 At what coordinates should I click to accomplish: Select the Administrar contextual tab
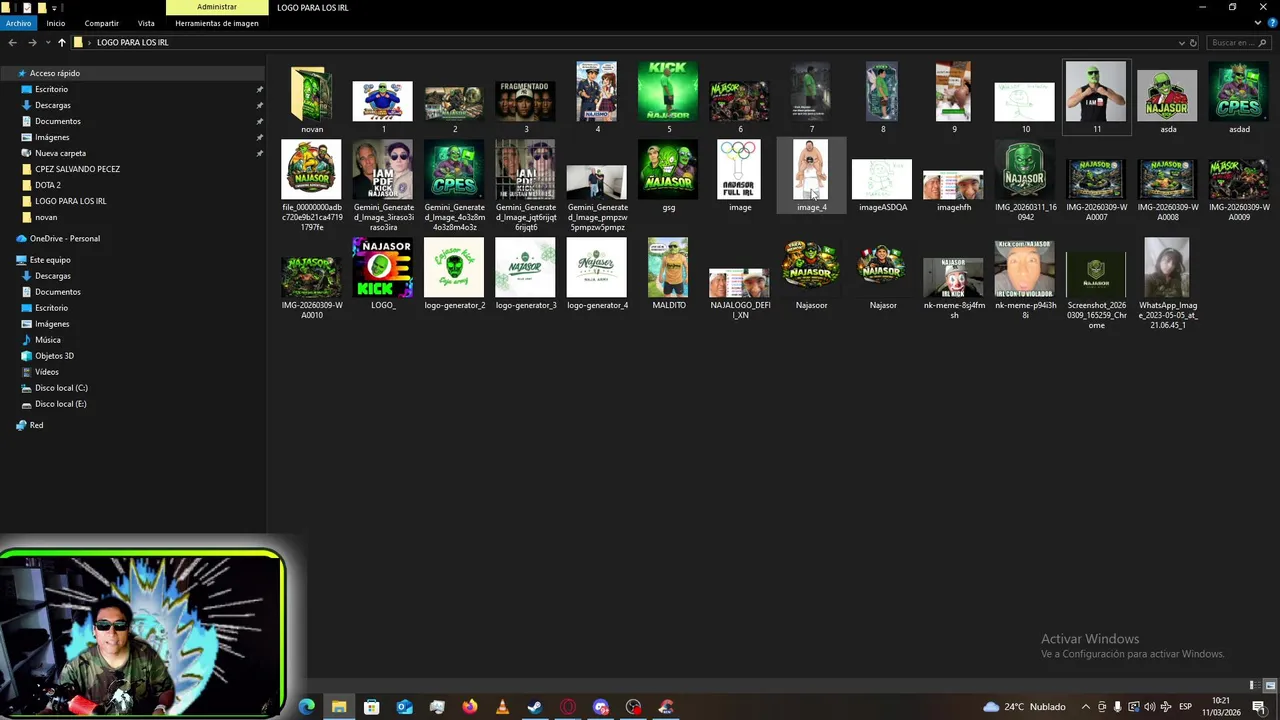(217, 7)
